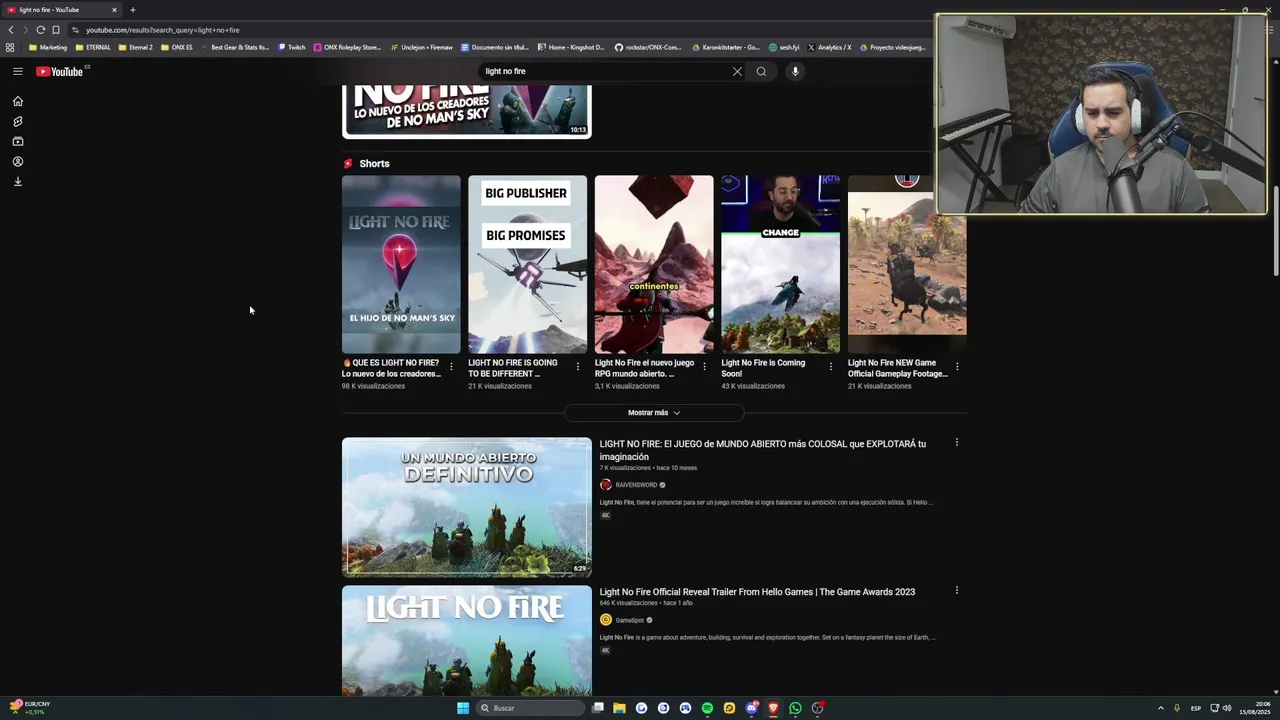Go to the YouTube logo home link
This screenshot has height=720, width=1280.
pyautogui.click(x=60, y=71)
